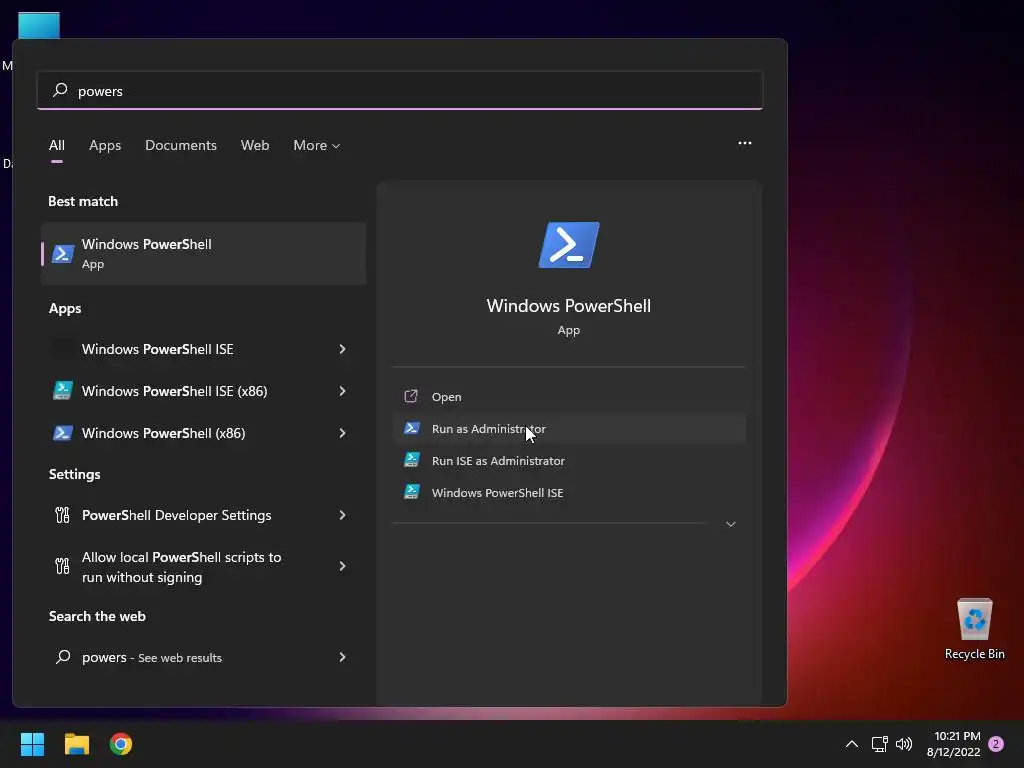
Task: Click the search box containing 'powers'
Action: point(400,91)
